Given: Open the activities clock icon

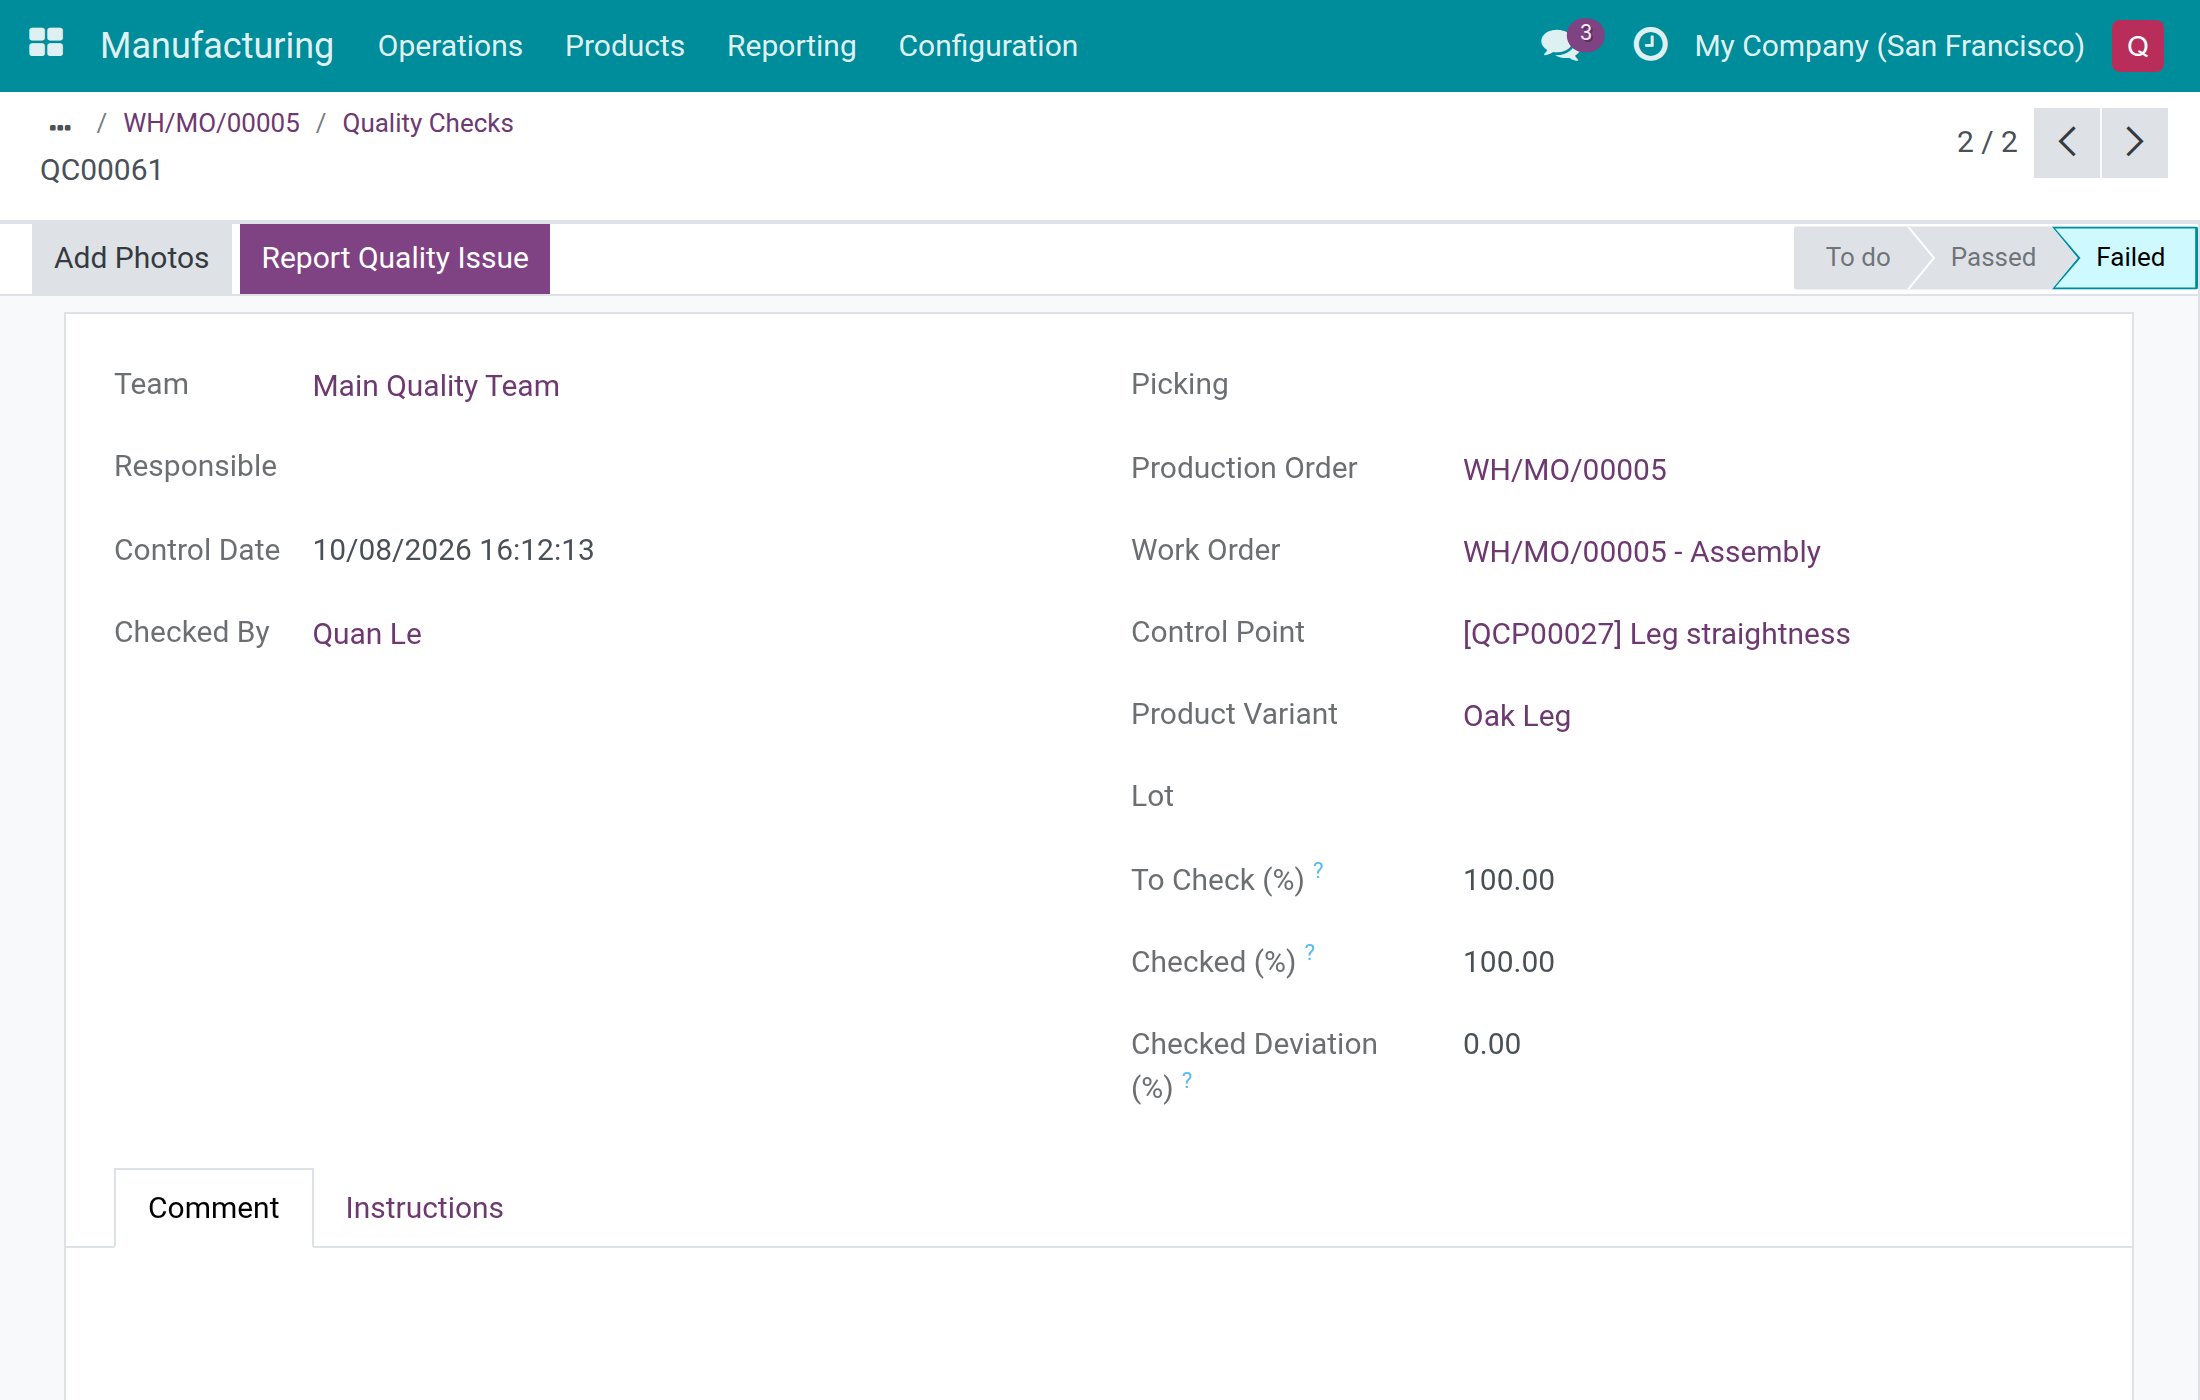Looking at the screenshot, I should pos(1650,44).
